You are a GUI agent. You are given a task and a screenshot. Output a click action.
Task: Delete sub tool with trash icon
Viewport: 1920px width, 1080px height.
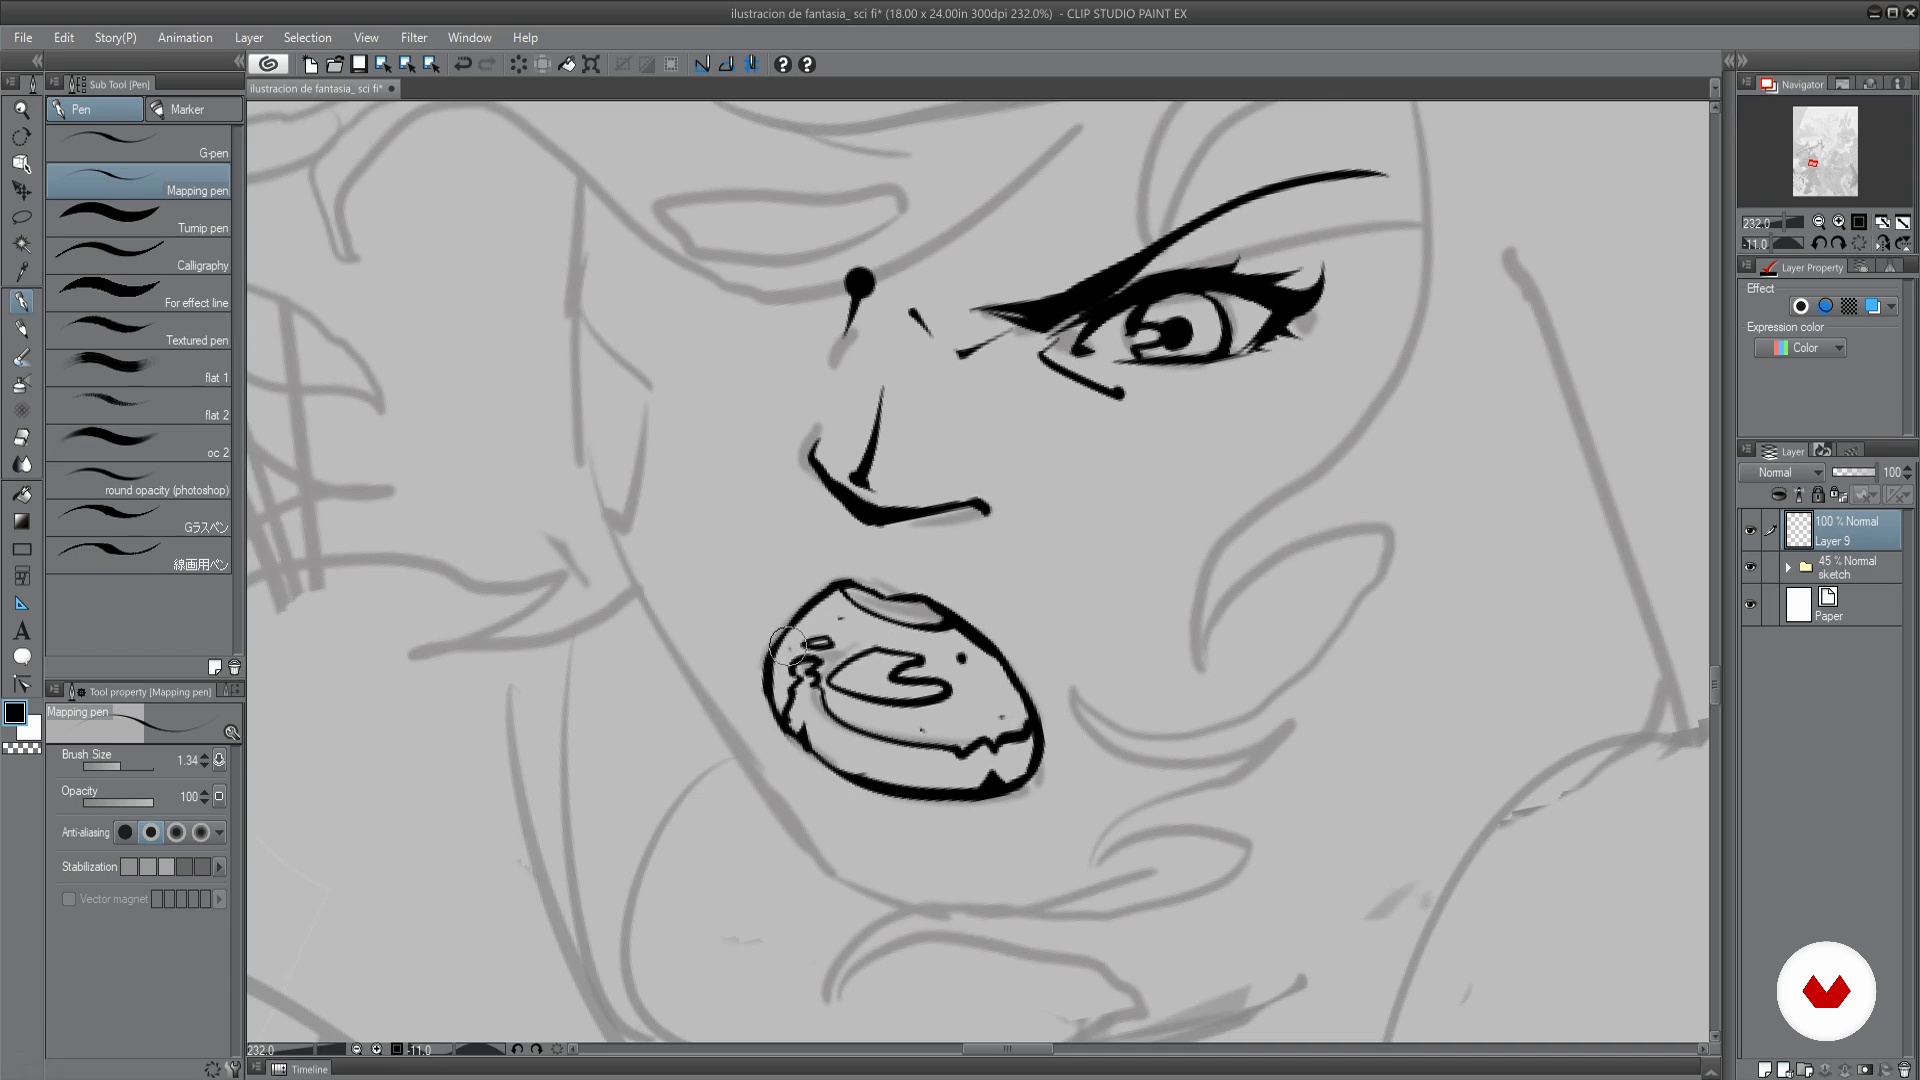pos(234,667)
